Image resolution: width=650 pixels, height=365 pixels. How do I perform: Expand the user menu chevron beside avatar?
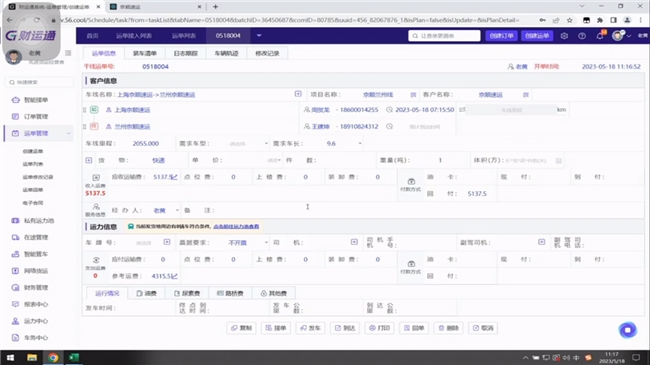[629, 36]
